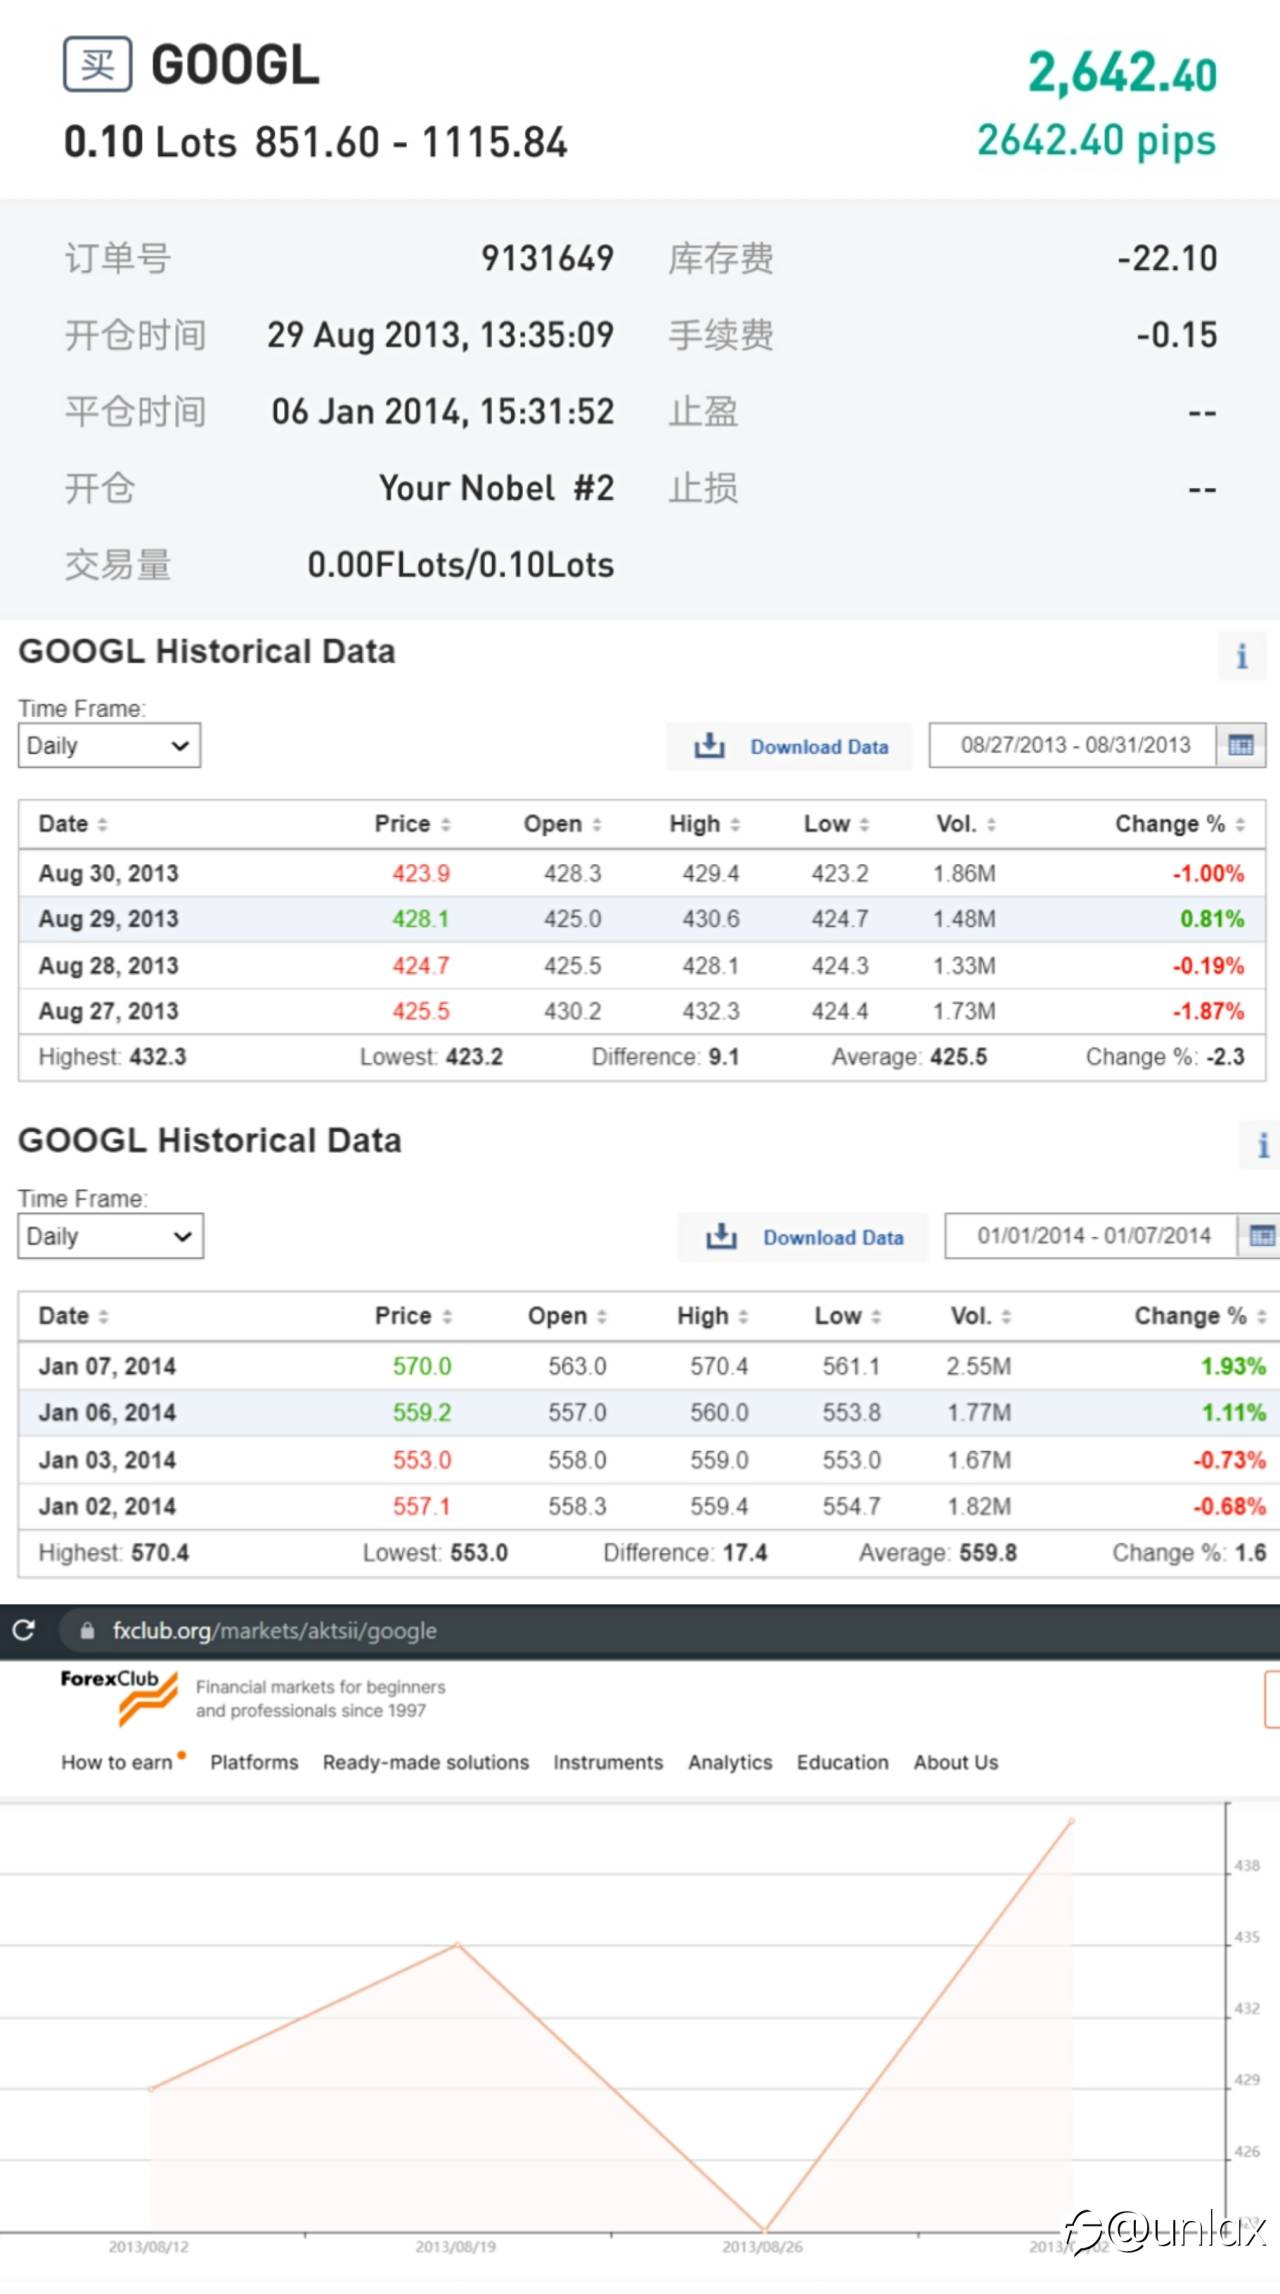Sort second table by Vol. column
The image size is (1280, 2294).
[x=1006, y=1316]
